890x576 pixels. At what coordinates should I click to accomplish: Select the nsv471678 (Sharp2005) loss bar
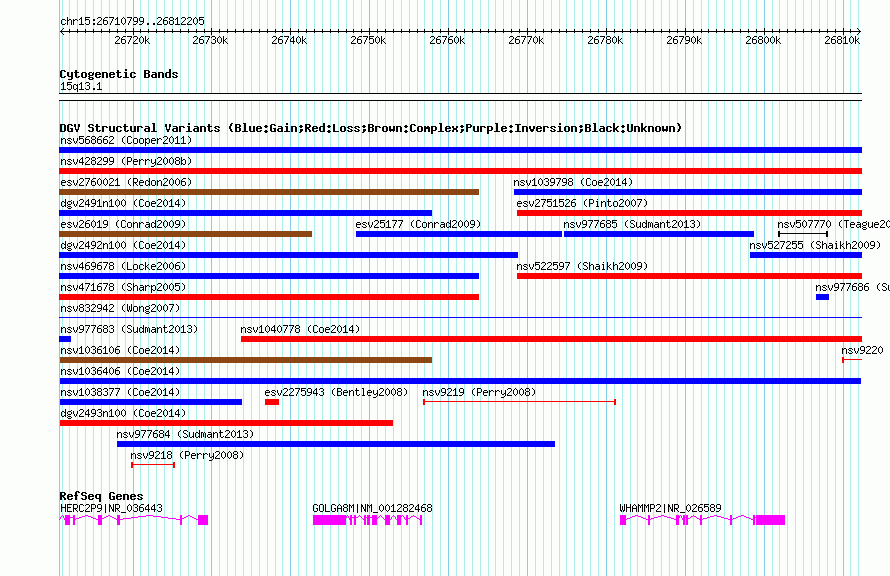269,297
